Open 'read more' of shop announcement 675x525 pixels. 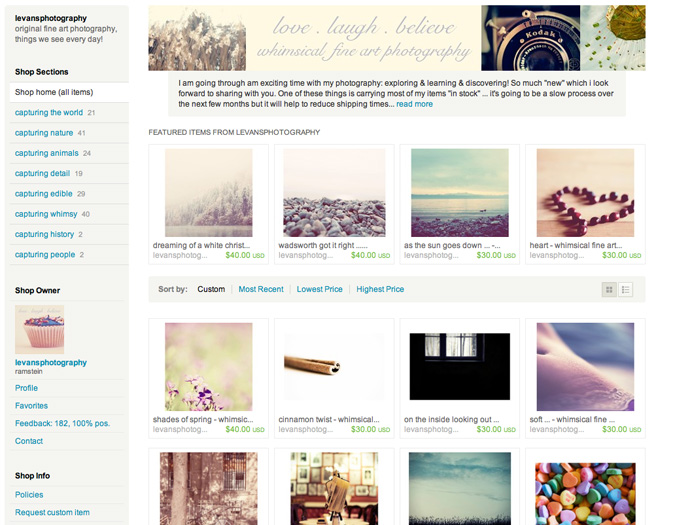coord(414,104)
